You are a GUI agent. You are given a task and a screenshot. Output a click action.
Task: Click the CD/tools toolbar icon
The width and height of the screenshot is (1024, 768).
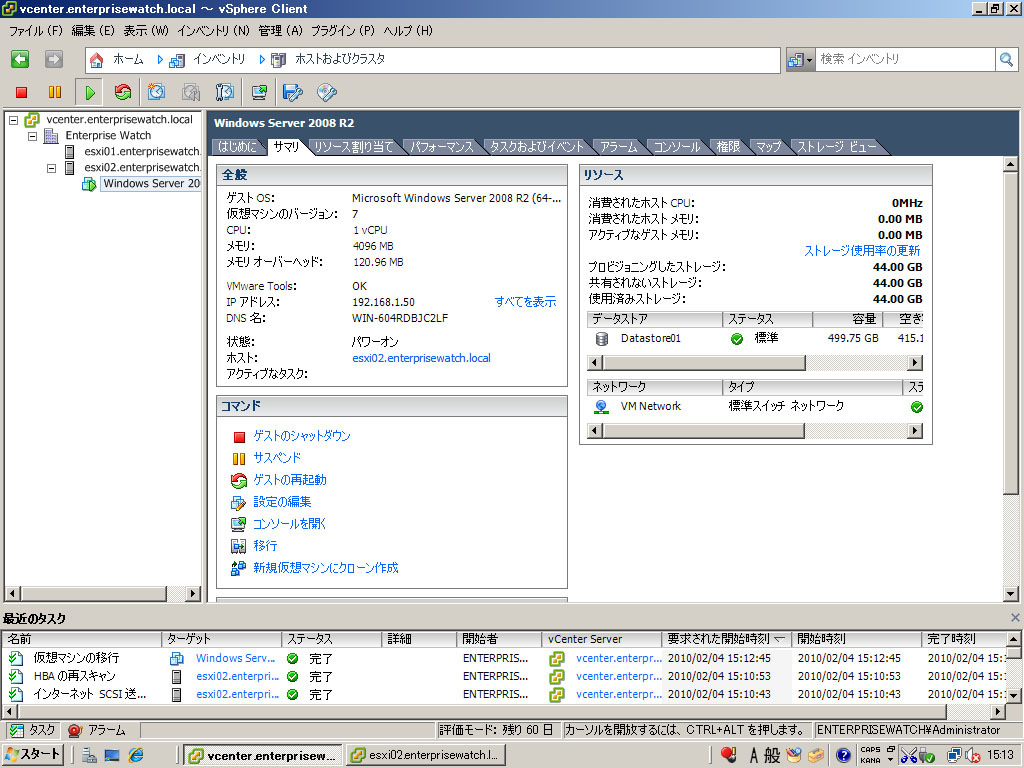[x=327, y=93]
